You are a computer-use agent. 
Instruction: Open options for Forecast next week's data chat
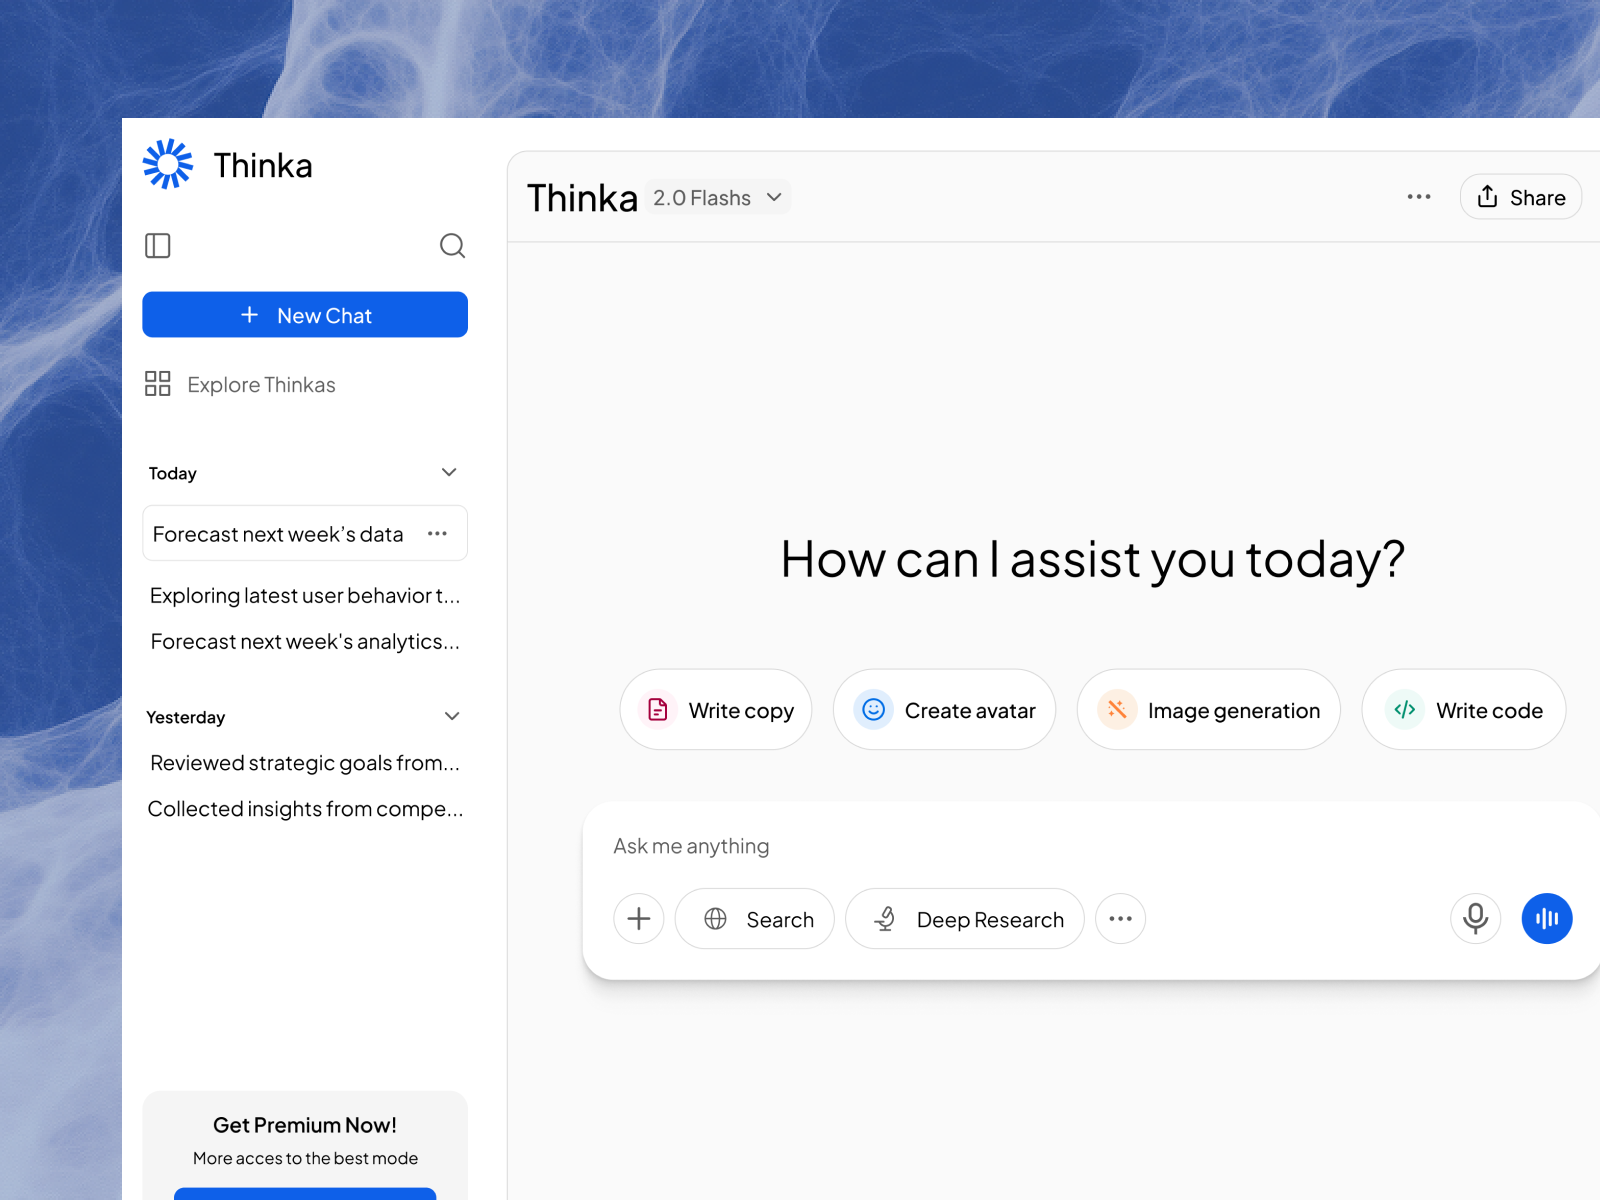click(x=437, y=533)
